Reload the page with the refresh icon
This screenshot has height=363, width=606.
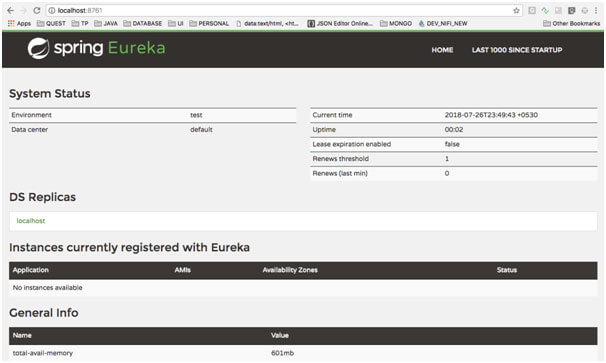point(37,10)
